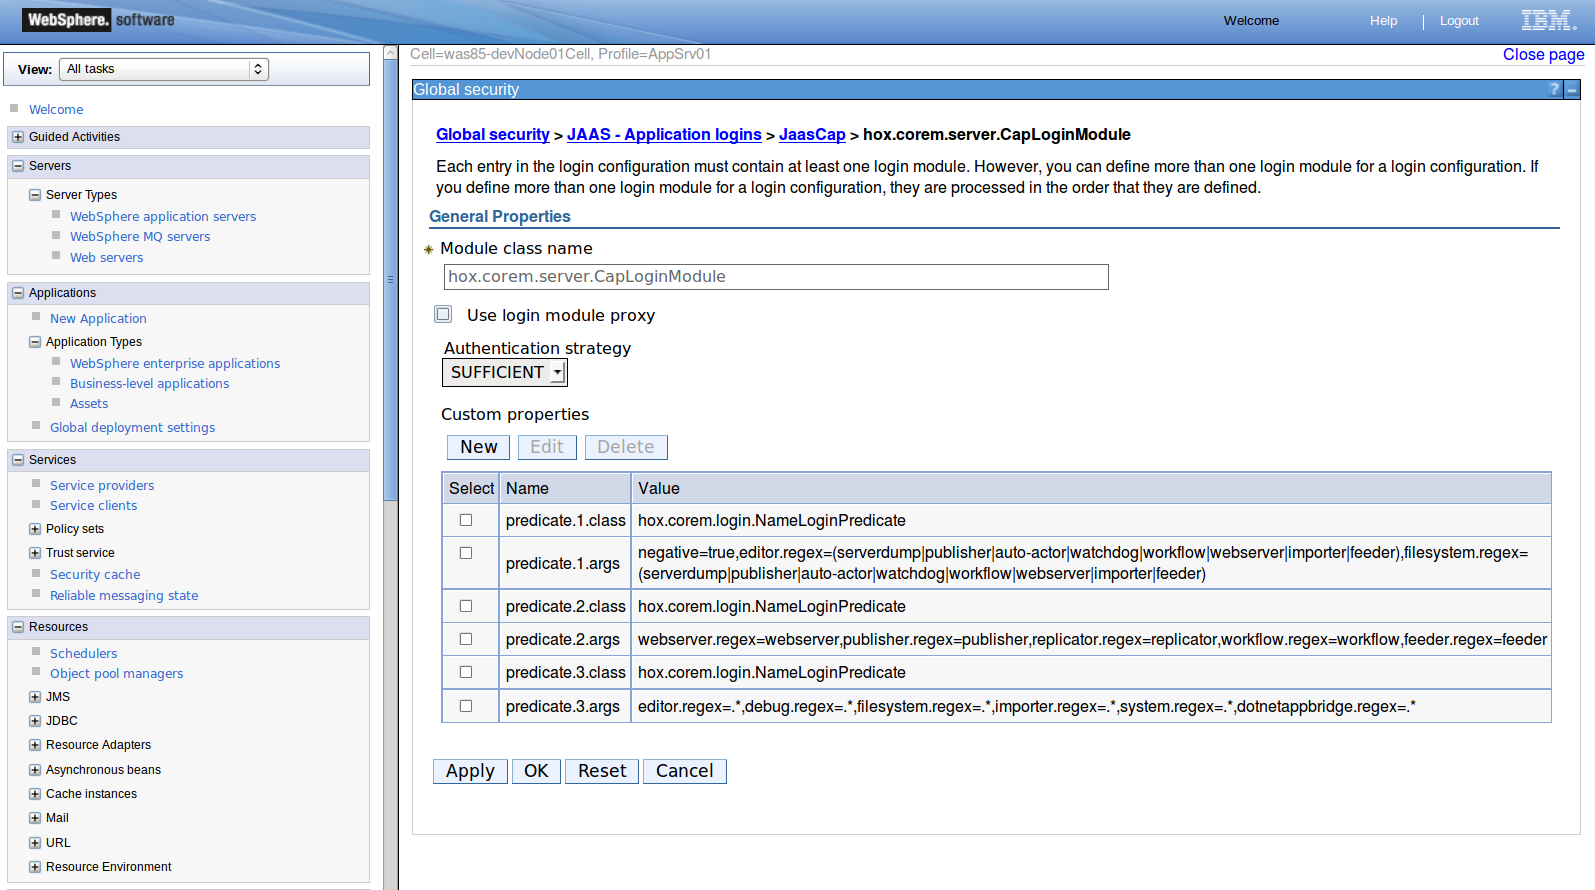Collapse the Application Types node
The width and height of the screenshot is (1595, 890).
tap(35, 342)
